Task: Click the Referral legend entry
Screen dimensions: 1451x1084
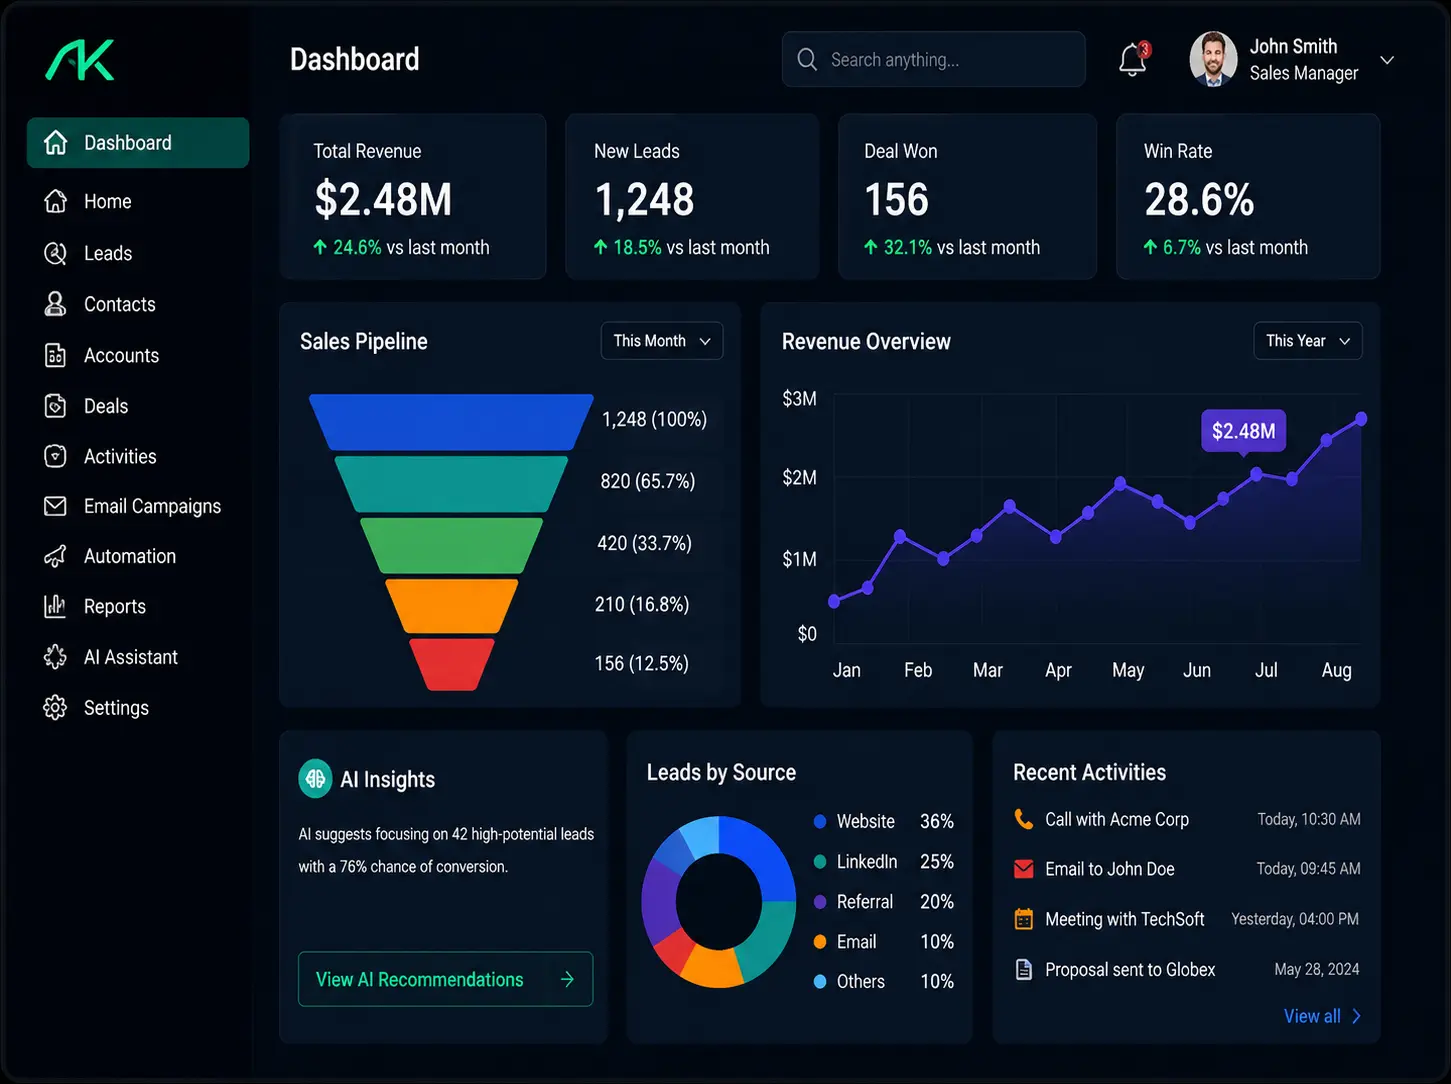Action: pos(883,901)
